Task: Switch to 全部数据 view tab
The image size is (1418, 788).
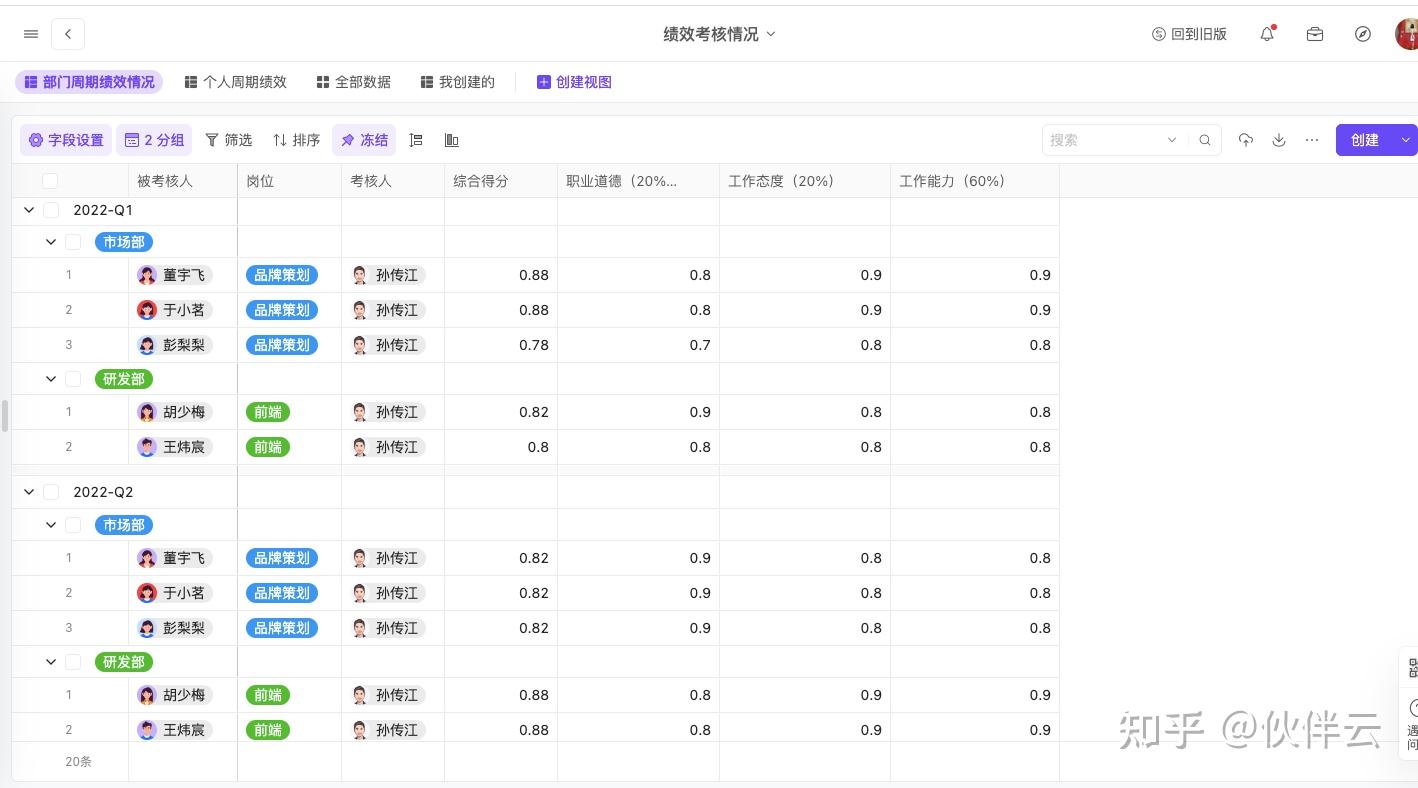Action: [x=354, y=82]
